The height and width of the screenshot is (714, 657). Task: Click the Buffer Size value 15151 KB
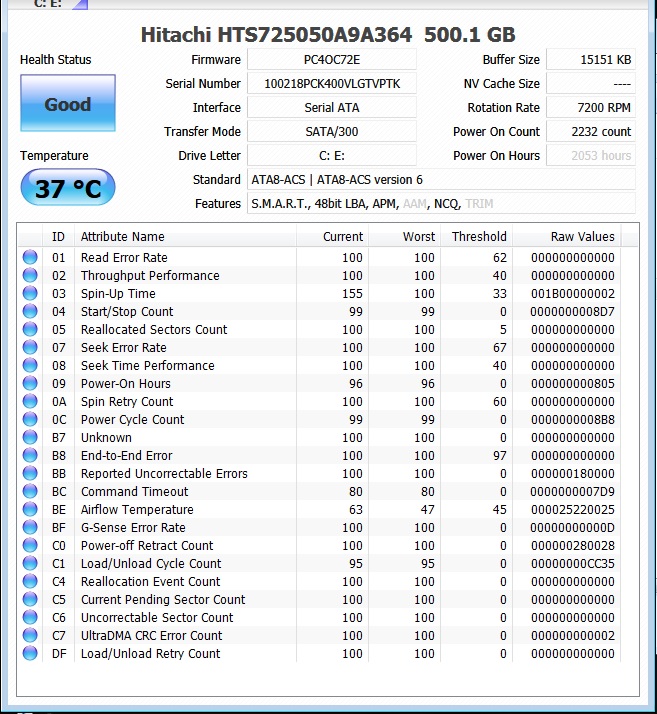click(x=591, y=60)
